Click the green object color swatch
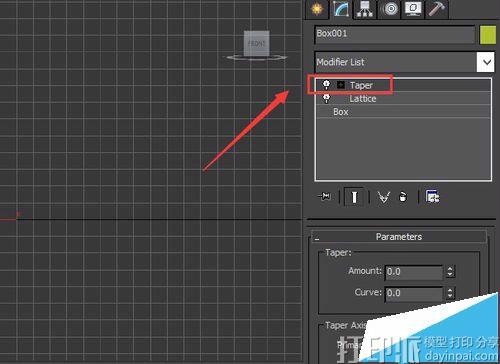The image size is (500, 364). click(488, 35)
